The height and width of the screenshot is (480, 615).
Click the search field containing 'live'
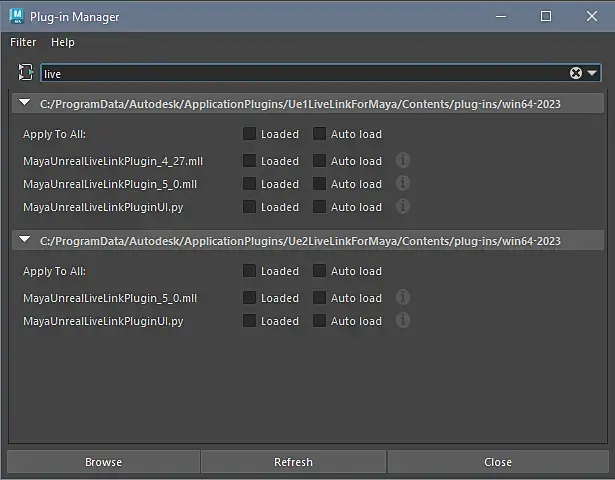click(x=320, y=73)
